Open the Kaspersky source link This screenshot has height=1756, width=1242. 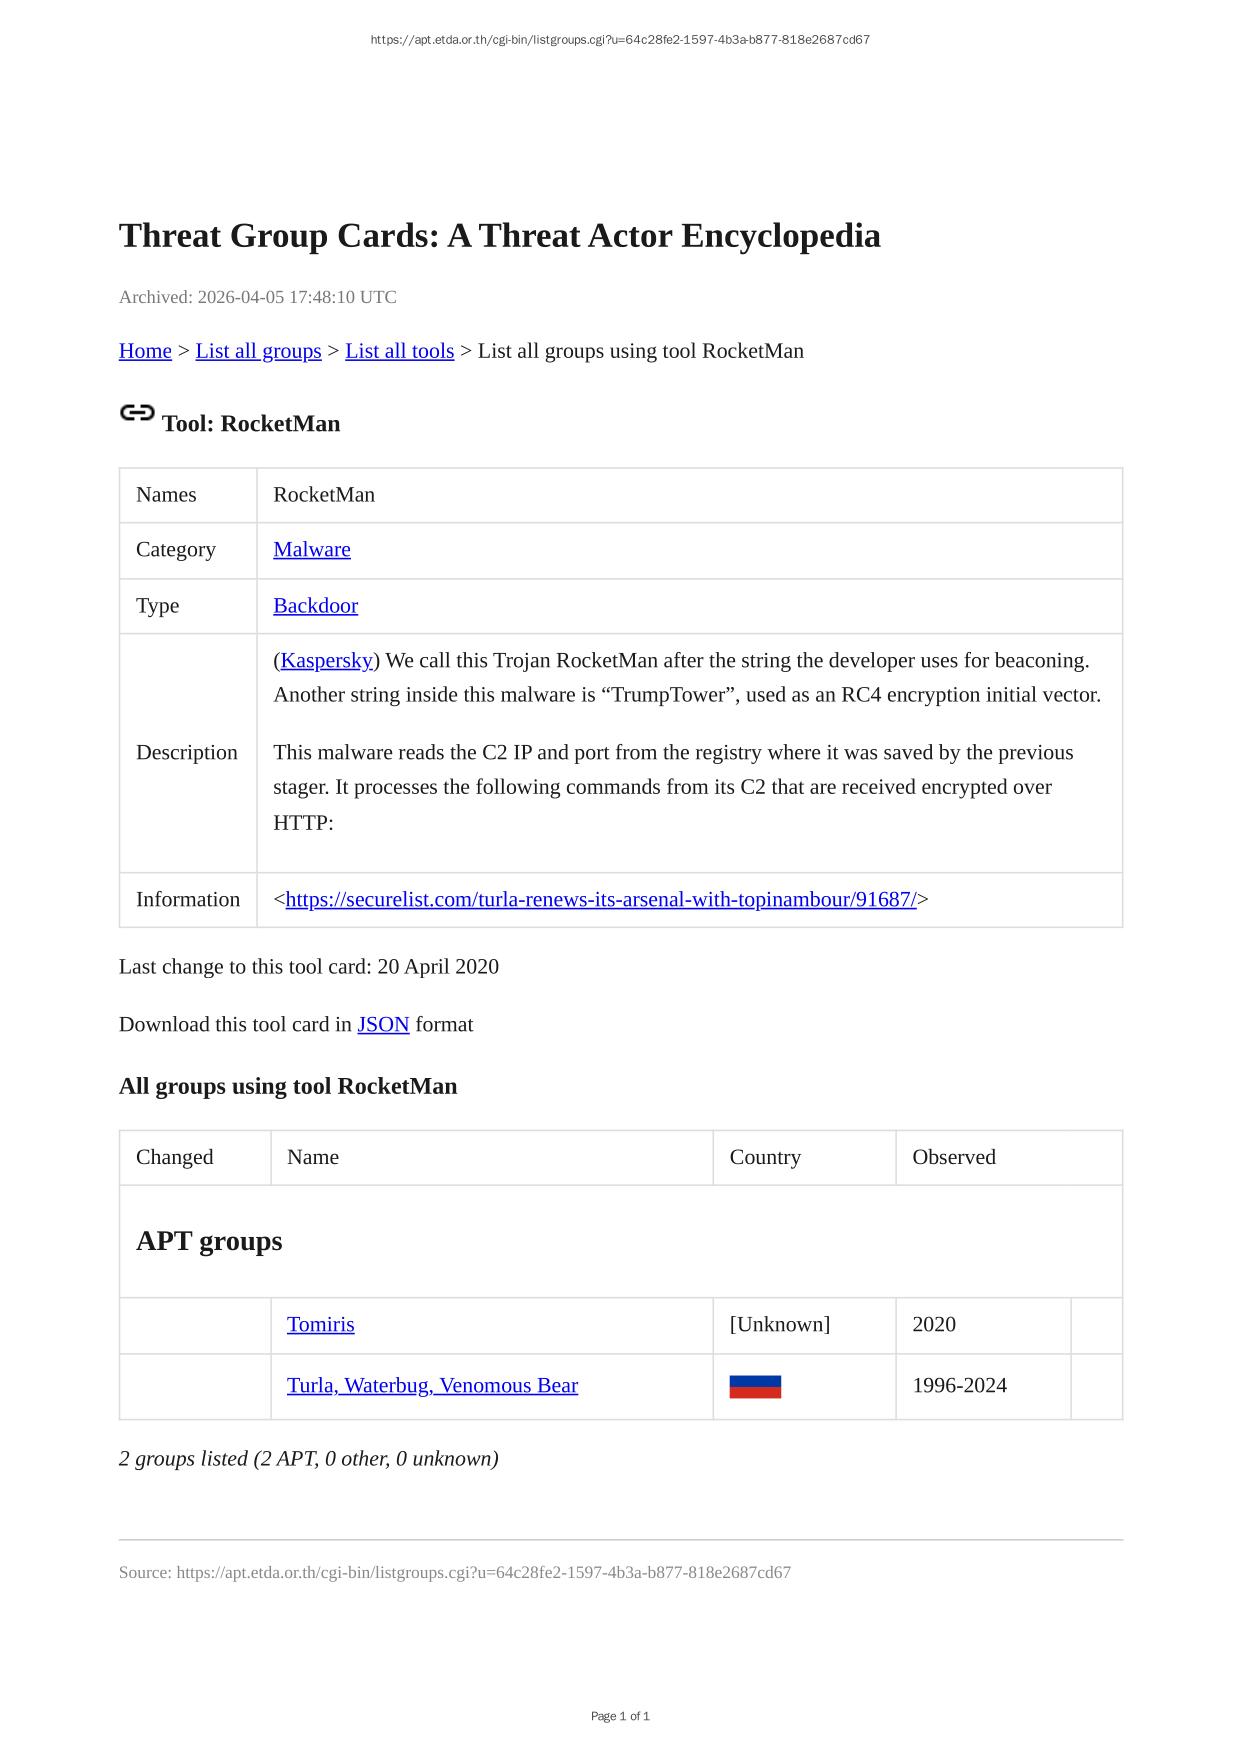(326, 660)
